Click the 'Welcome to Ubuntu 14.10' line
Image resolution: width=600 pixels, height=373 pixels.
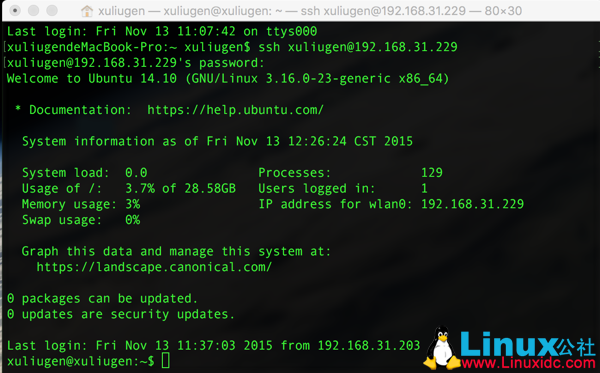pyautogui.click(x=228, y=79)
